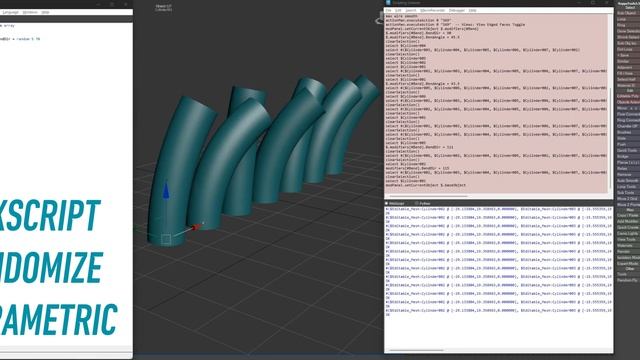
Task: Click the Auto Smooth button
Action: (628, 180)
